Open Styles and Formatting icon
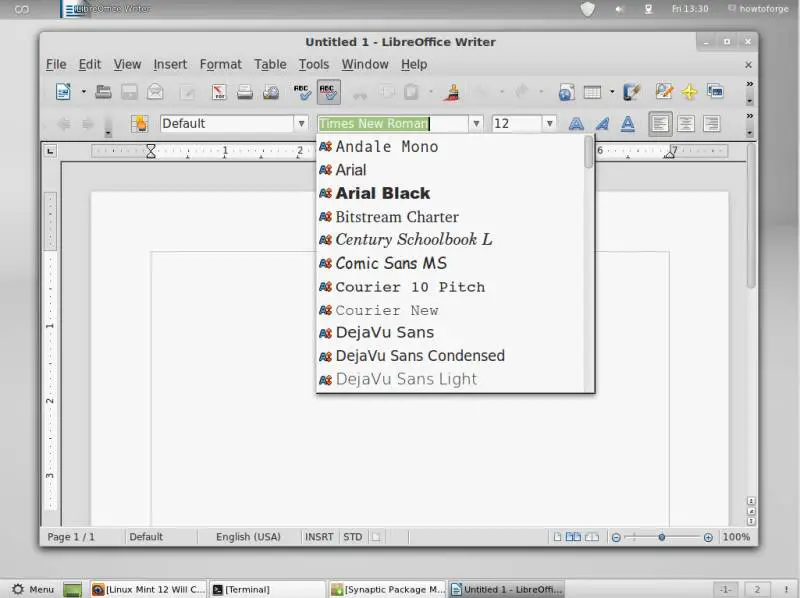 pos(140,123)
